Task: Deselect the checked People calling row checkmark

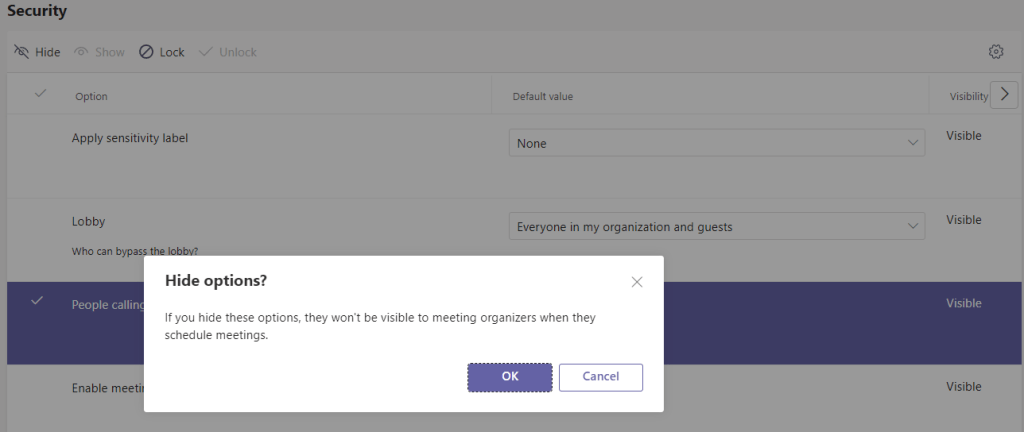Action: (x=38, y=300)
